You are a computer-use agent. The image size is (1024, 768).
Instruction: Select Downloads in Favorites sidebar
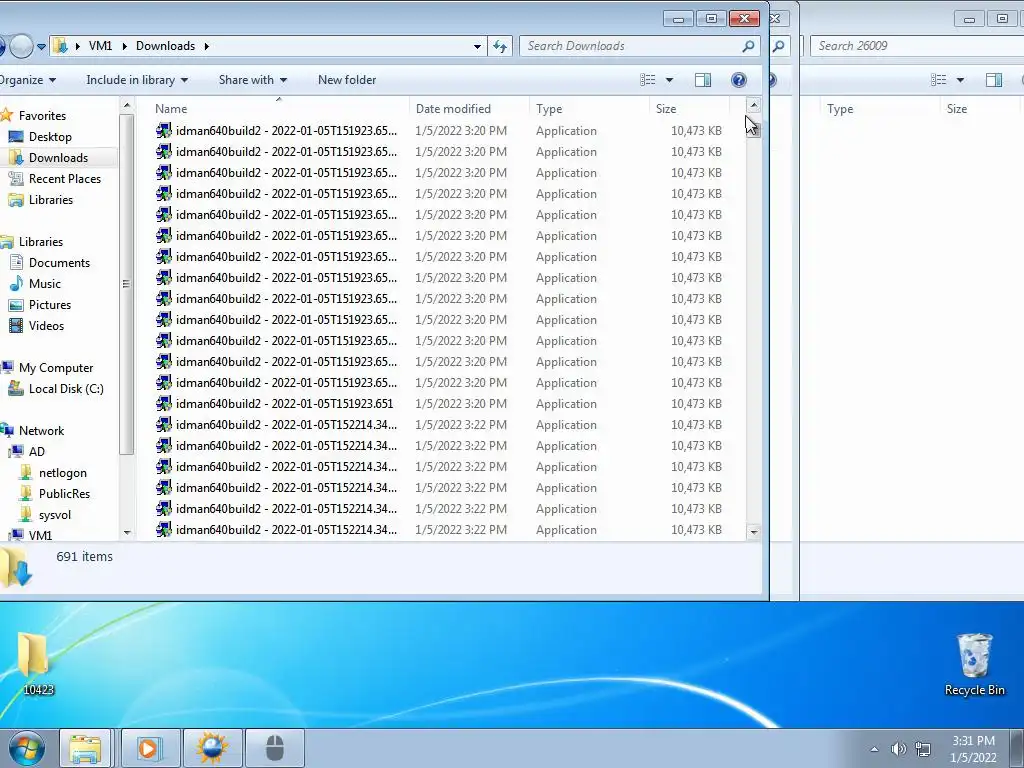pyautogui.click(x=58, y=157)
